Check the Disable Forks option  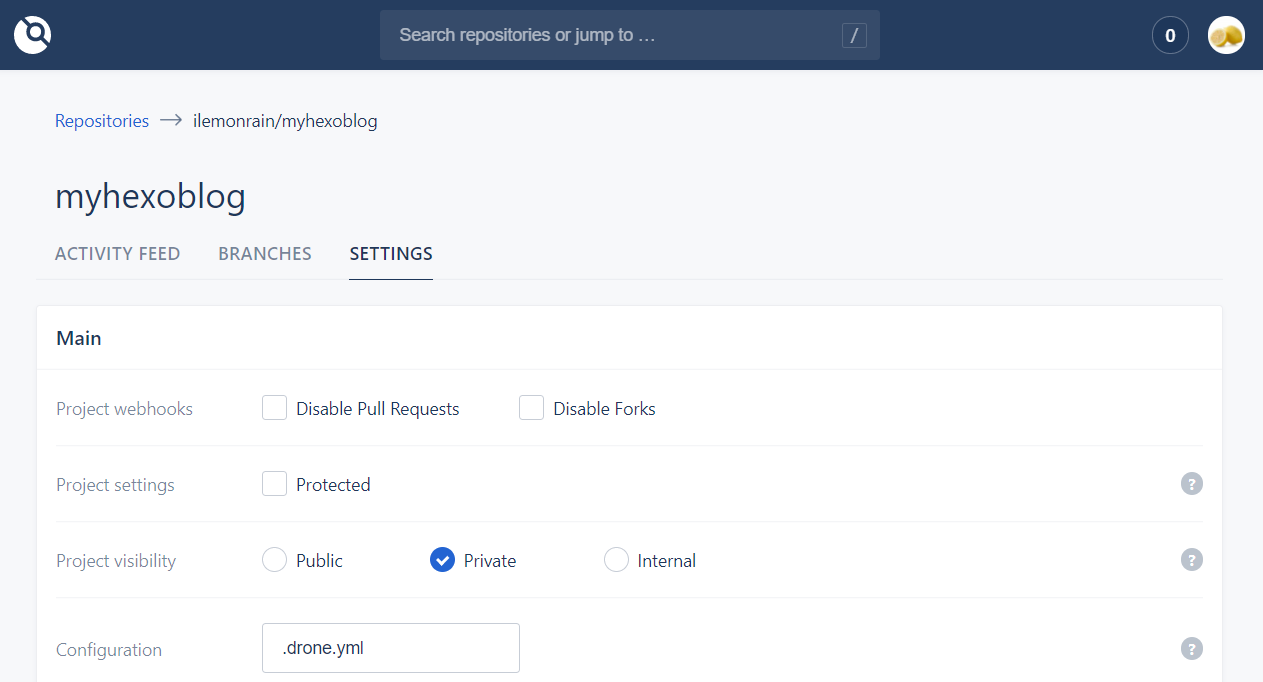532,408
